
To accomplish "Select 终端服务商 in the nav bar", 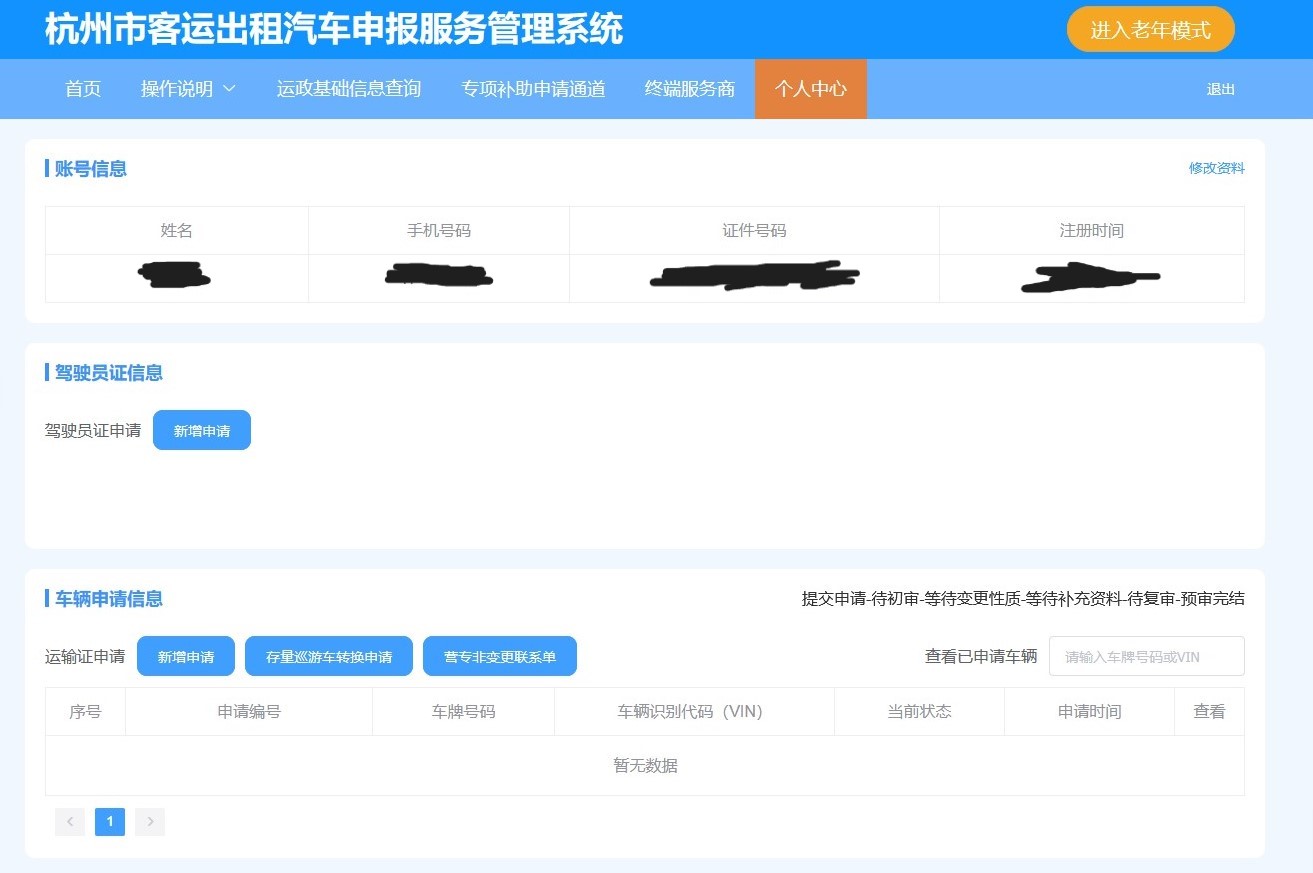I will click(x=690, y=89).
